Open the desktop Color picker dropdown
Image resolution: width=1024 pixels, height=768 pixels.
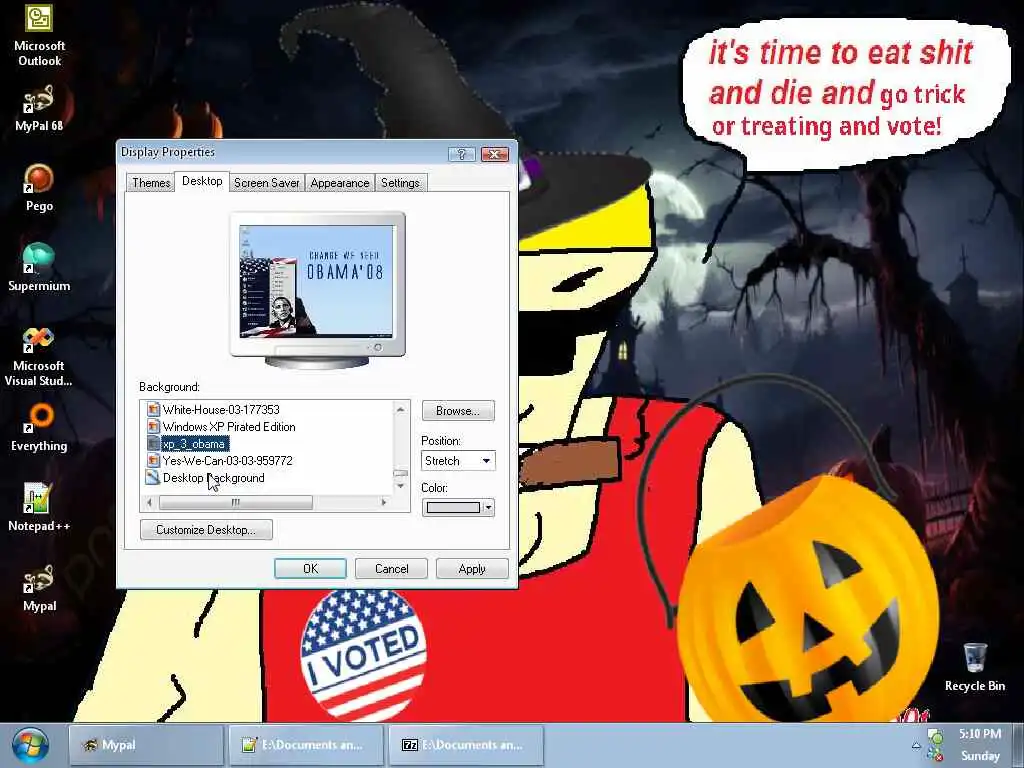tap(458, 507)
